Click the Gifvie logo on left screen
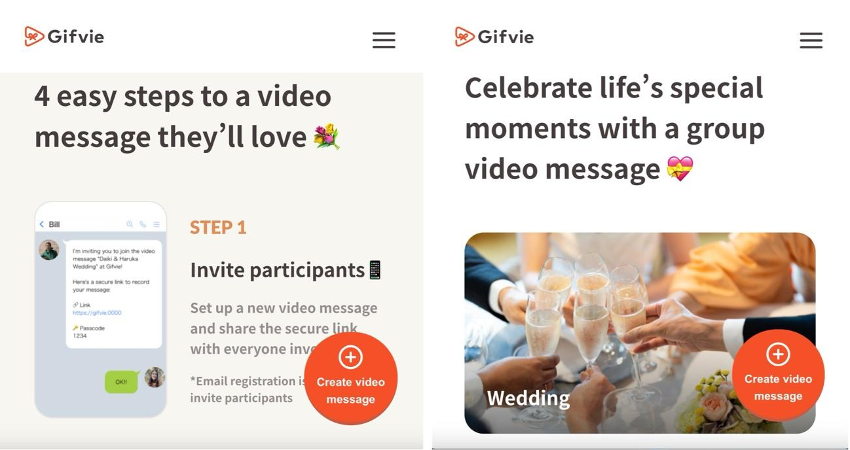The height and width of the screenshot is (450, 850). (x=64, y=36)
